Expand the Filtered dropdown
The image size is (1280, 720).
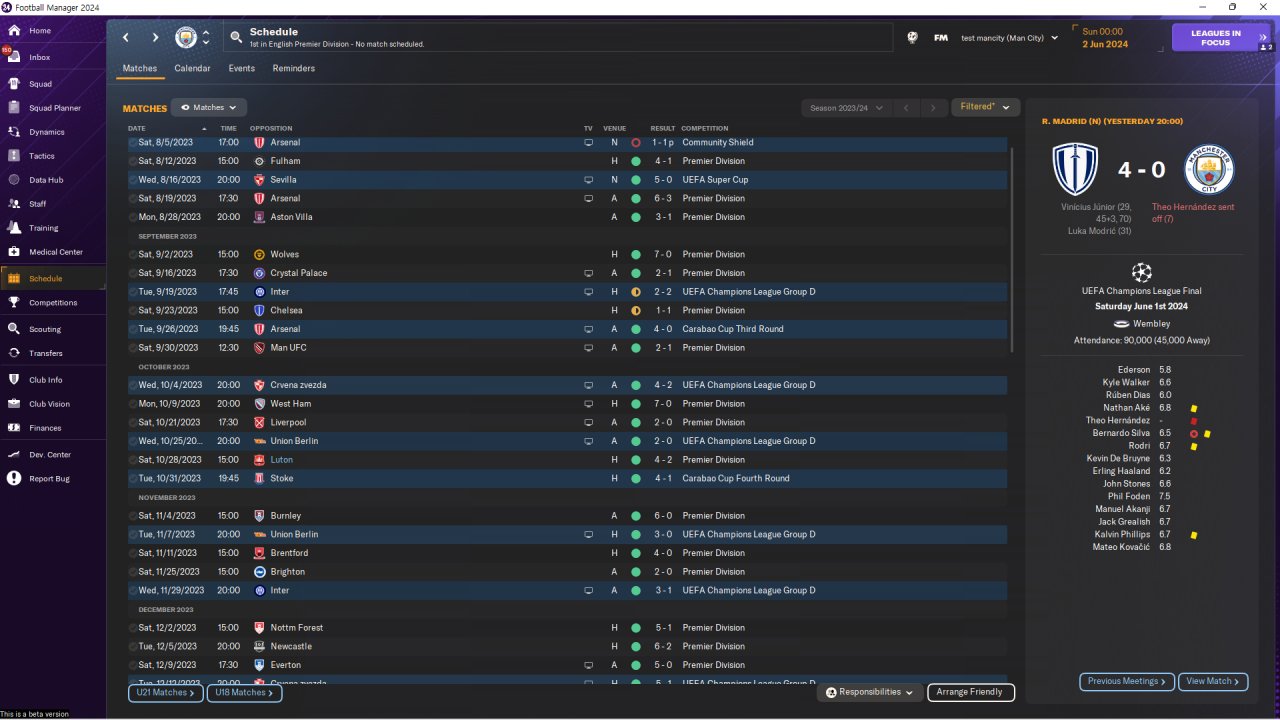[986, 107]
